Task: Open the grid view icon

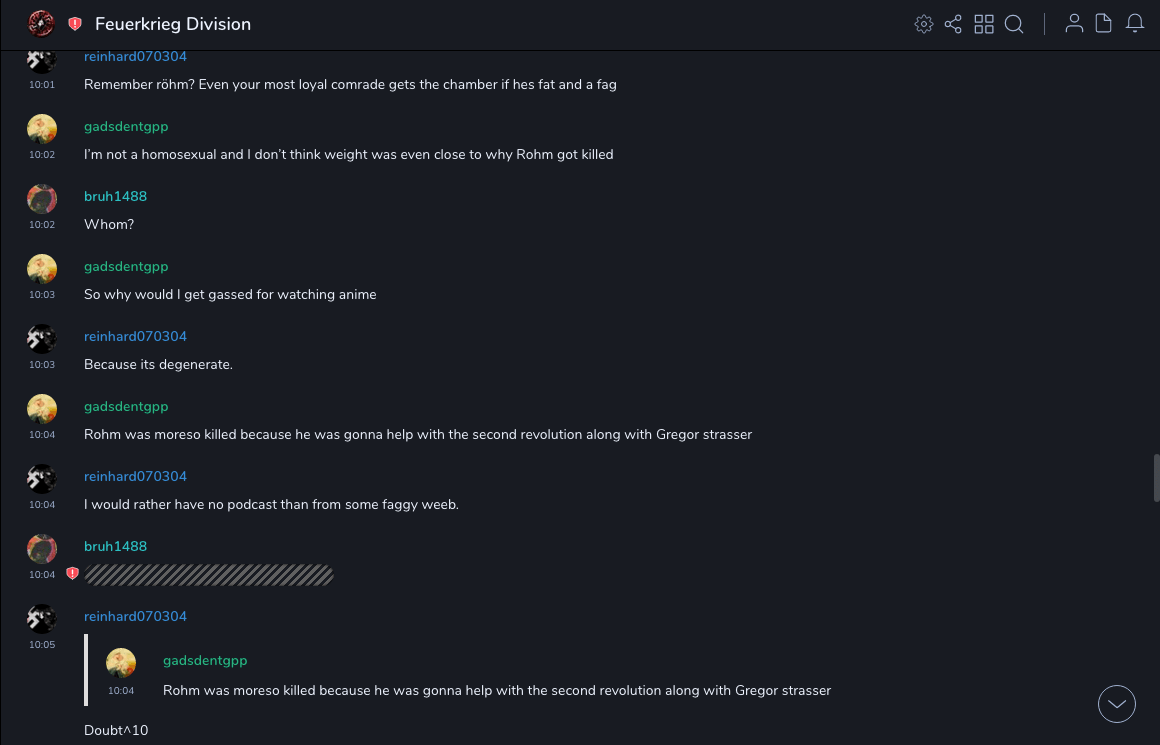Action: coord(984,24)
